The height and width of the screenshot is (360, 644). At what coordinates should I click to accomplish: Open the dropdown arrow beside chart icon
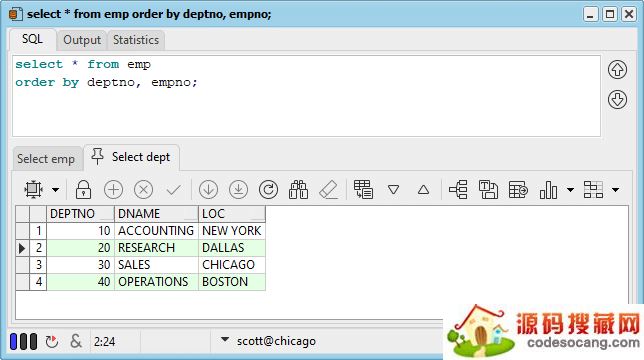point(570,190)
